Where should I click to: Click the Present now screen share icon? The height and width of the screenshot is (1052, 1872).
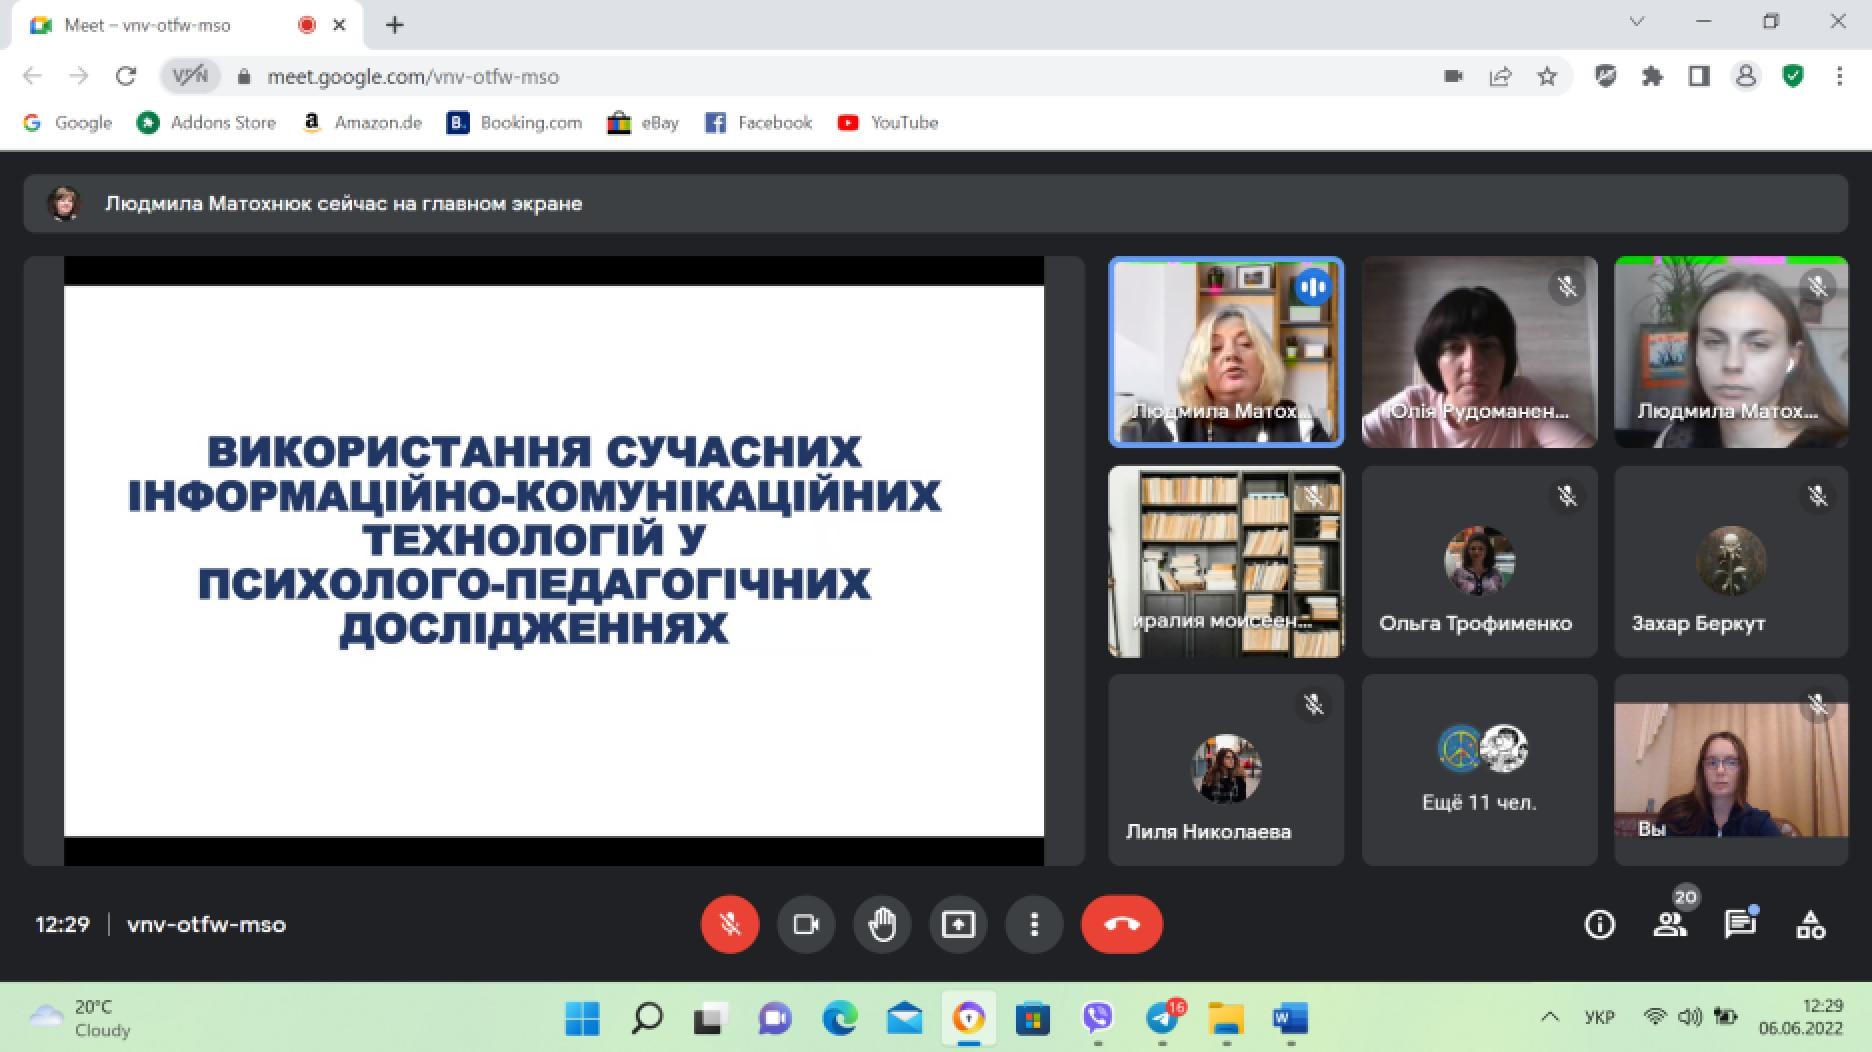click(957, 924)
